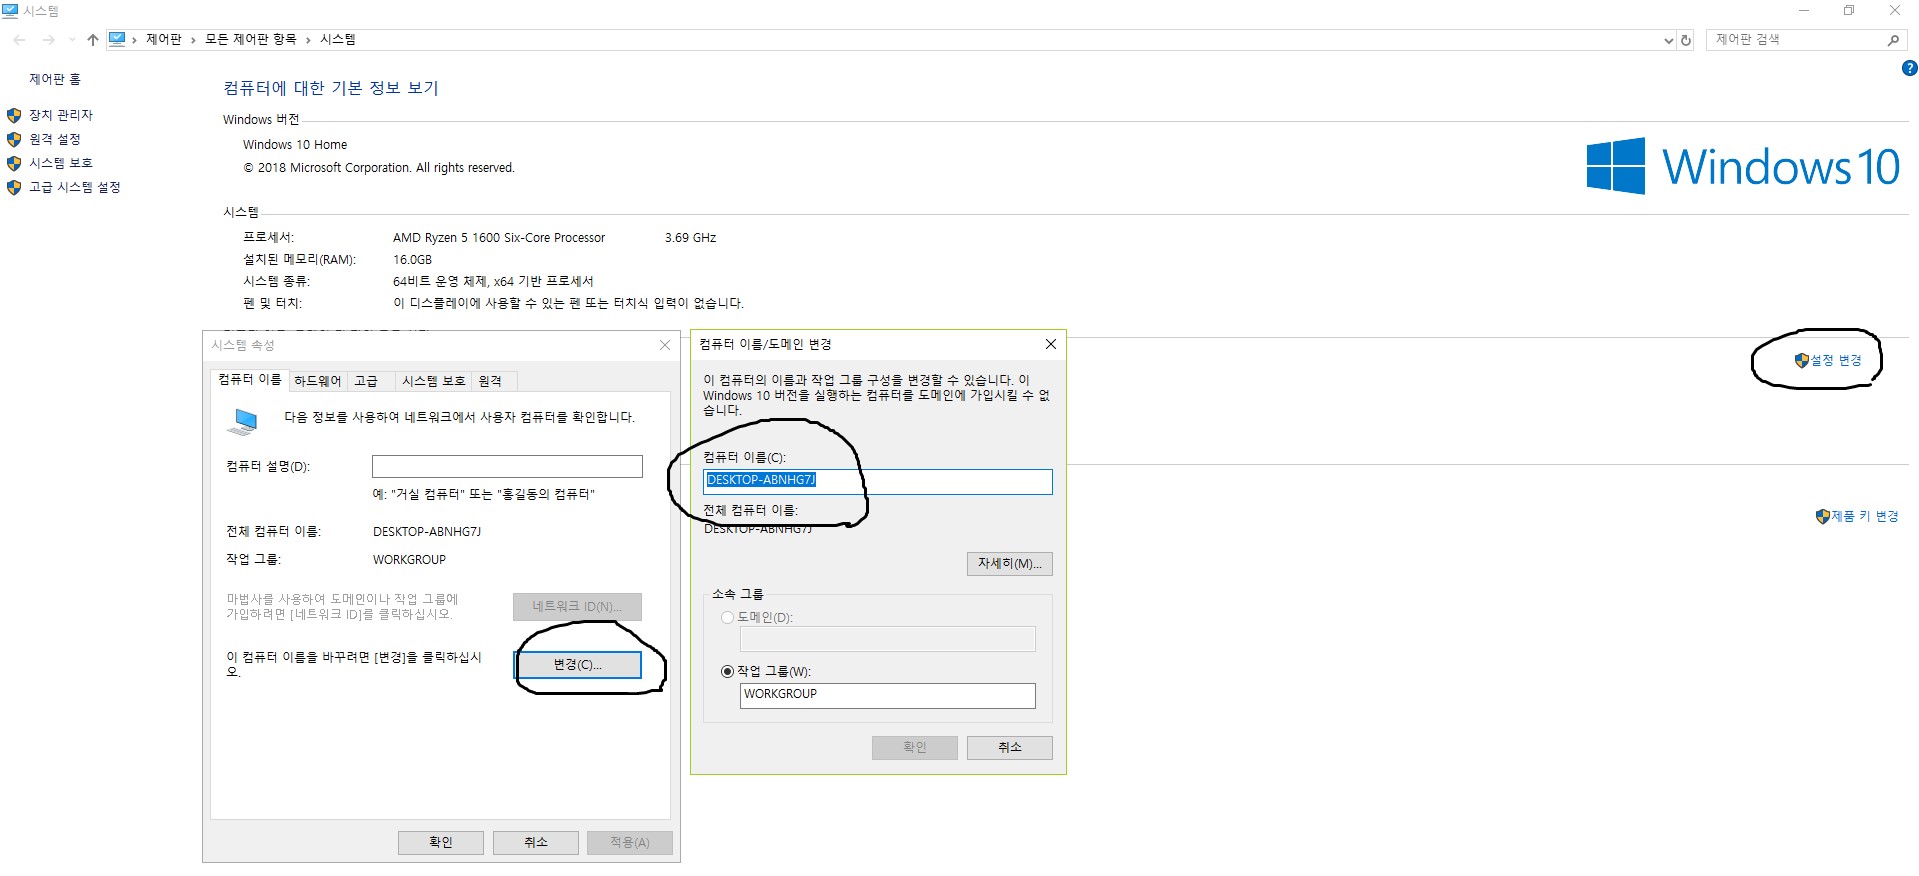Expand the address bar history dropdown
Viewport: 1919px width, 876px height.
pyautogui.click(x=1668, y=40)
